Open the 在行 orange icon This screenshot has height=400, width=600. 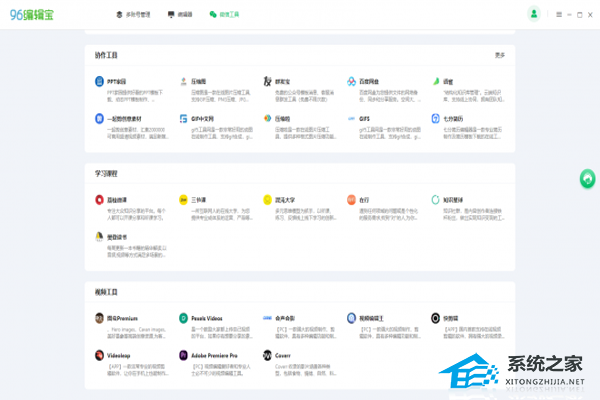(x=351, y=199)
